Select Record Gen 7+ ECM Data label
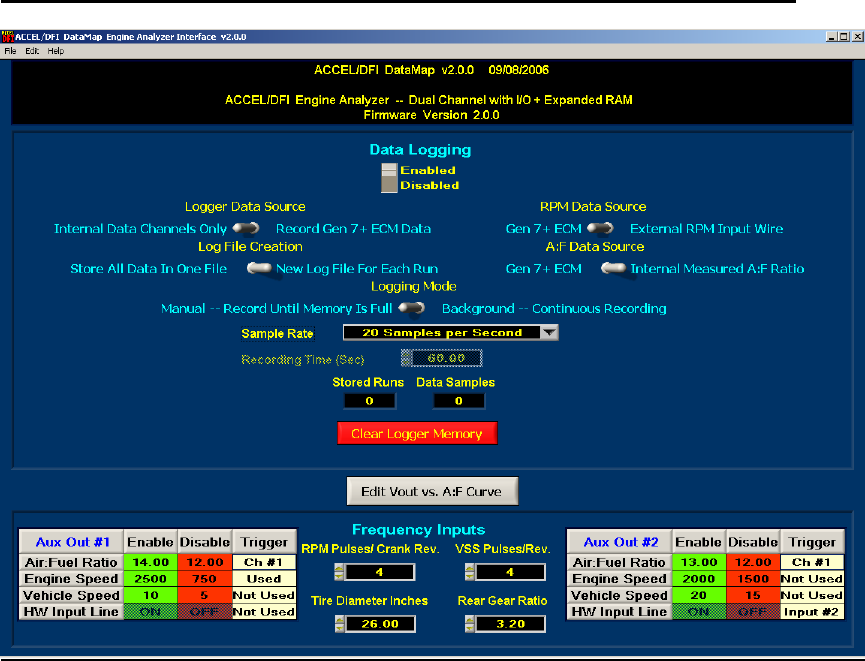 click(x=353, y=228)
